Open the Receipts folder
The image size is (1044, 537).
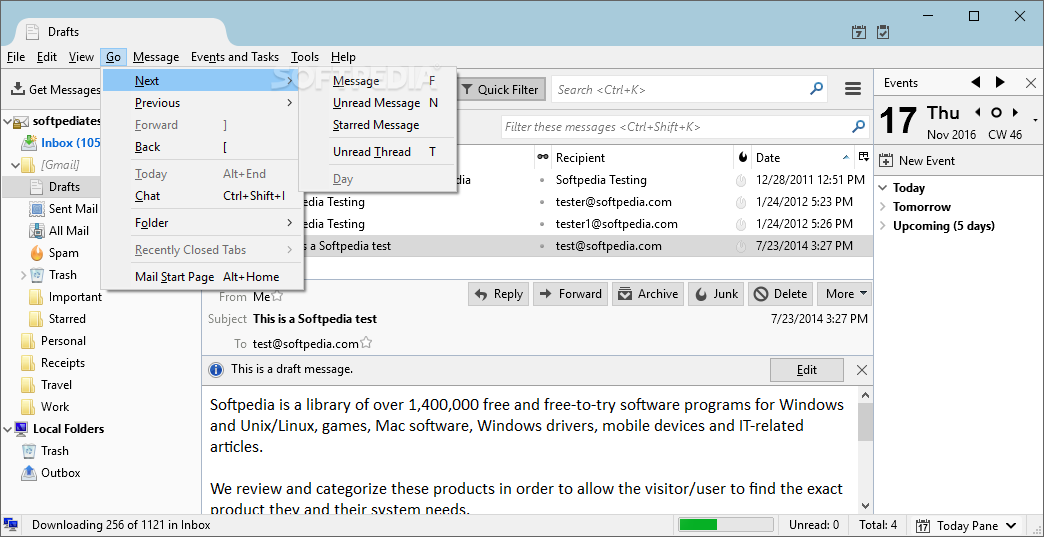63,363
